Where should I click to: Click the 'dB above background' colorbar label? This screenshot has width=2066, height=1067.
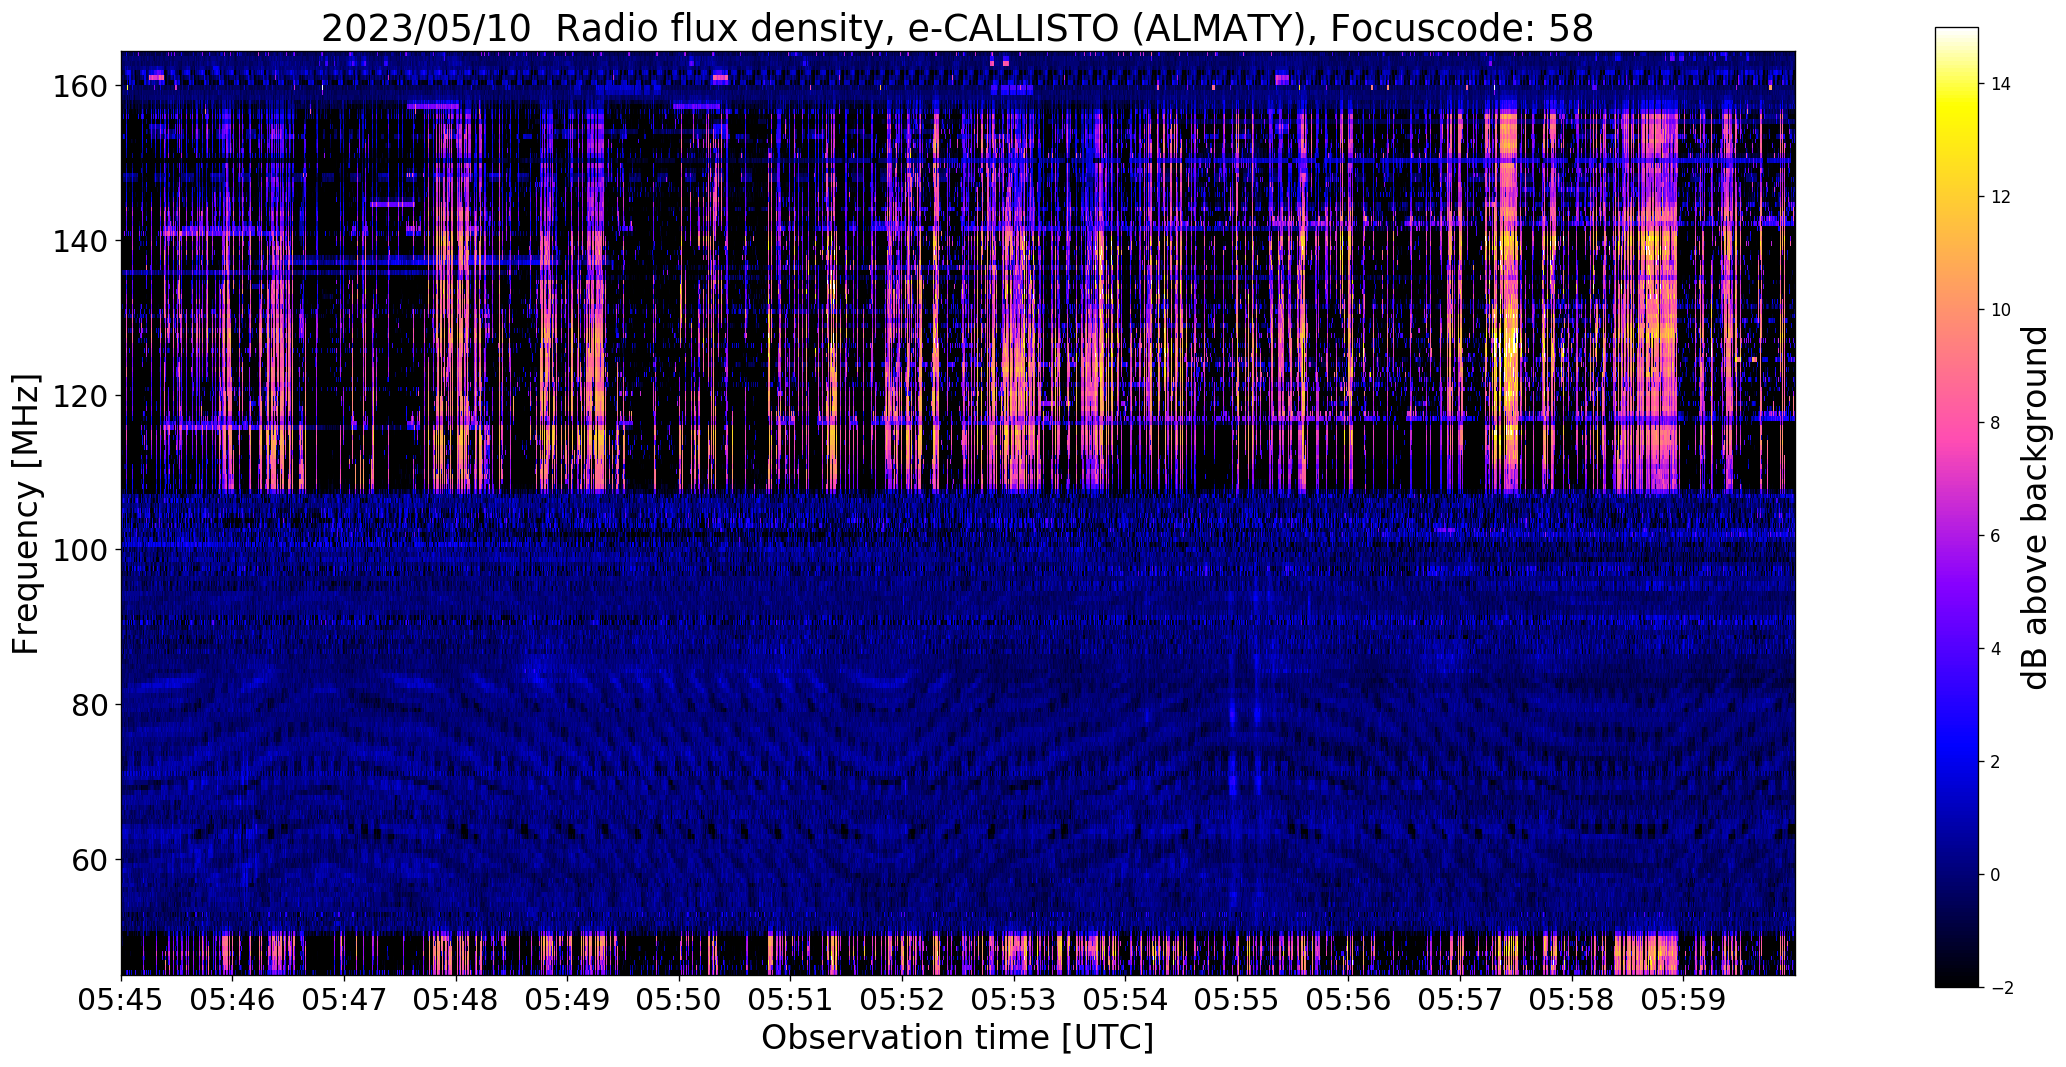point(2035,508)
